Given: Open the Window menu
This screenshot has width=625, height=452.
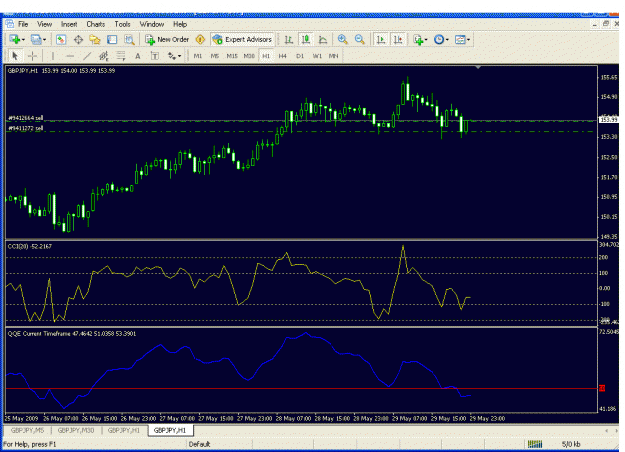Looking at the screenshot, I should 151,24.
